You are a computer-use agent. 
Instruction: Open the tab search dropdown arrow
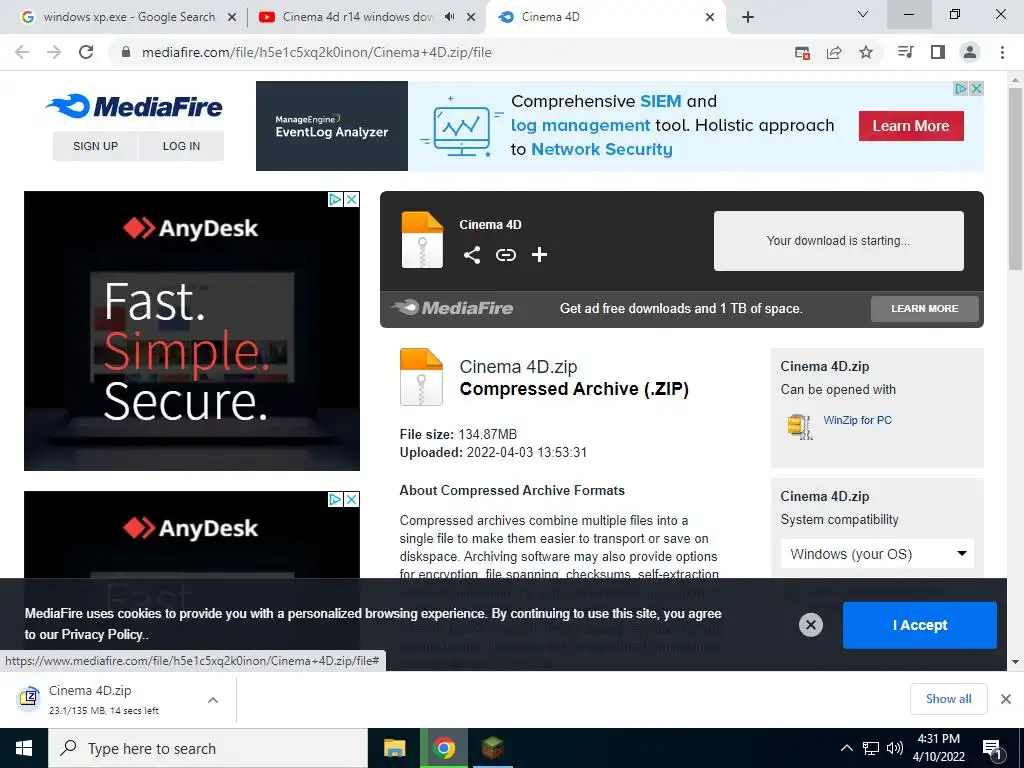tap(863, 14)
